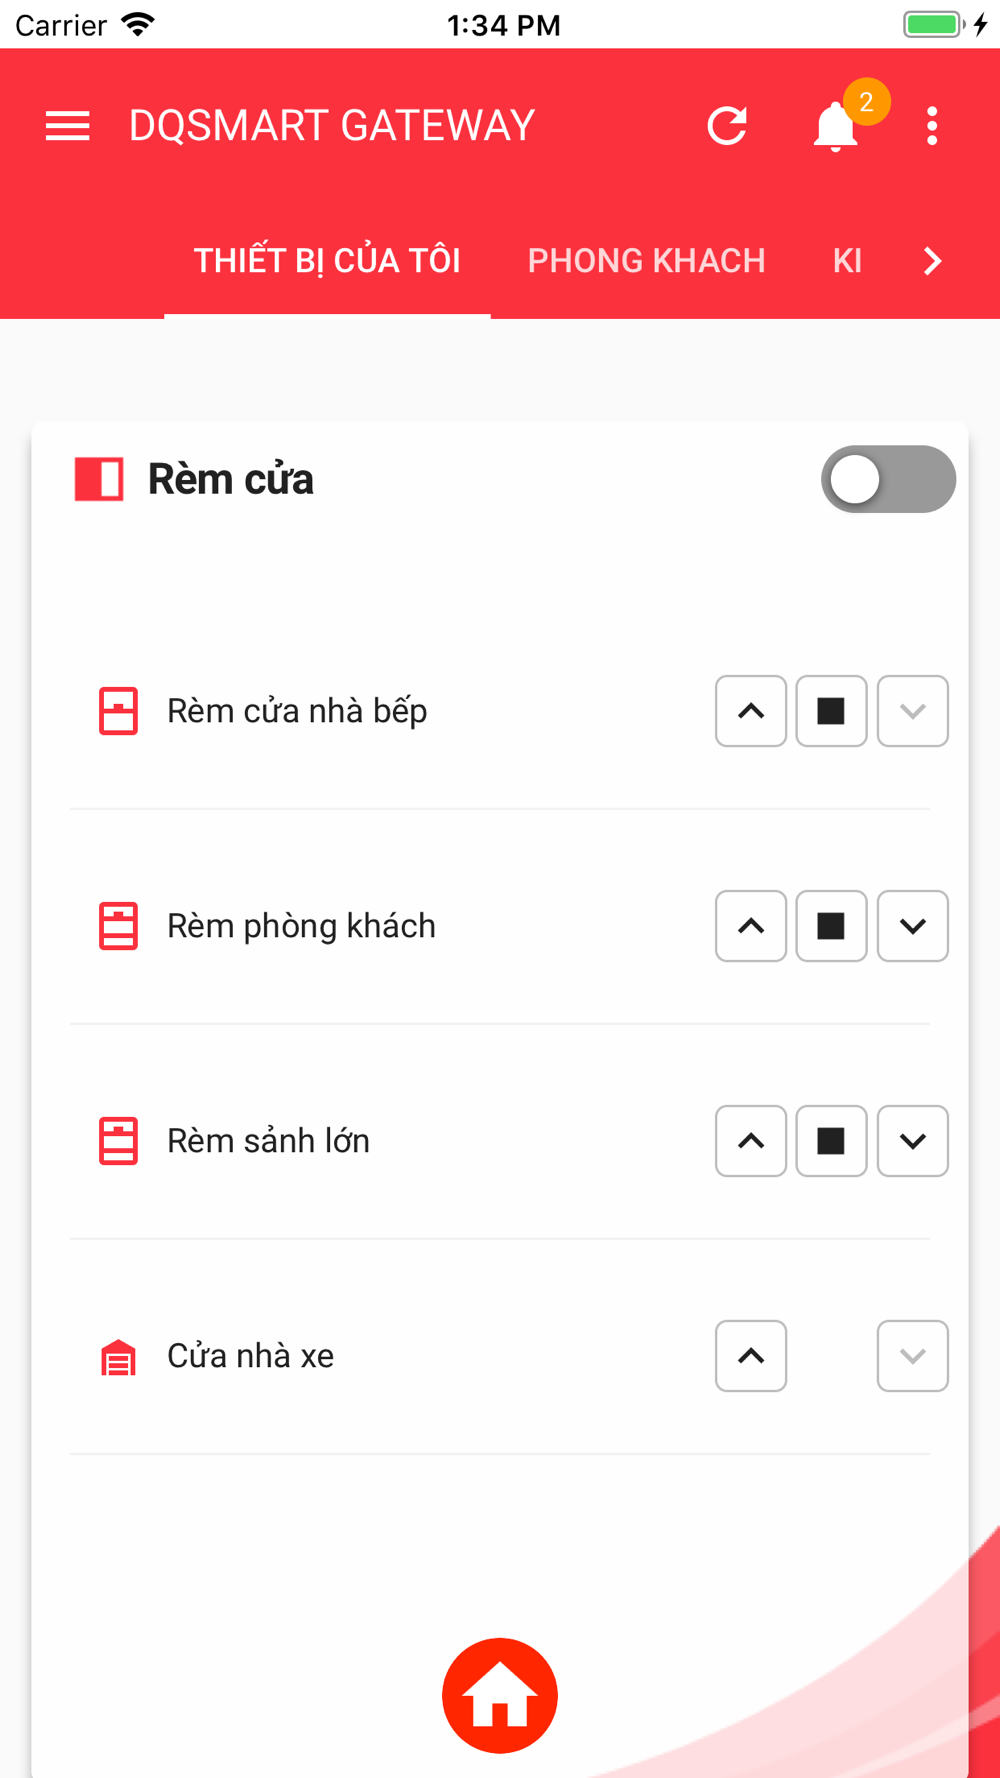1000x1778 pixels.
Task: Switch to THIẾT BỊ CỦA TÔI tab
Action: pyautogui.click(x=327, y=261)
